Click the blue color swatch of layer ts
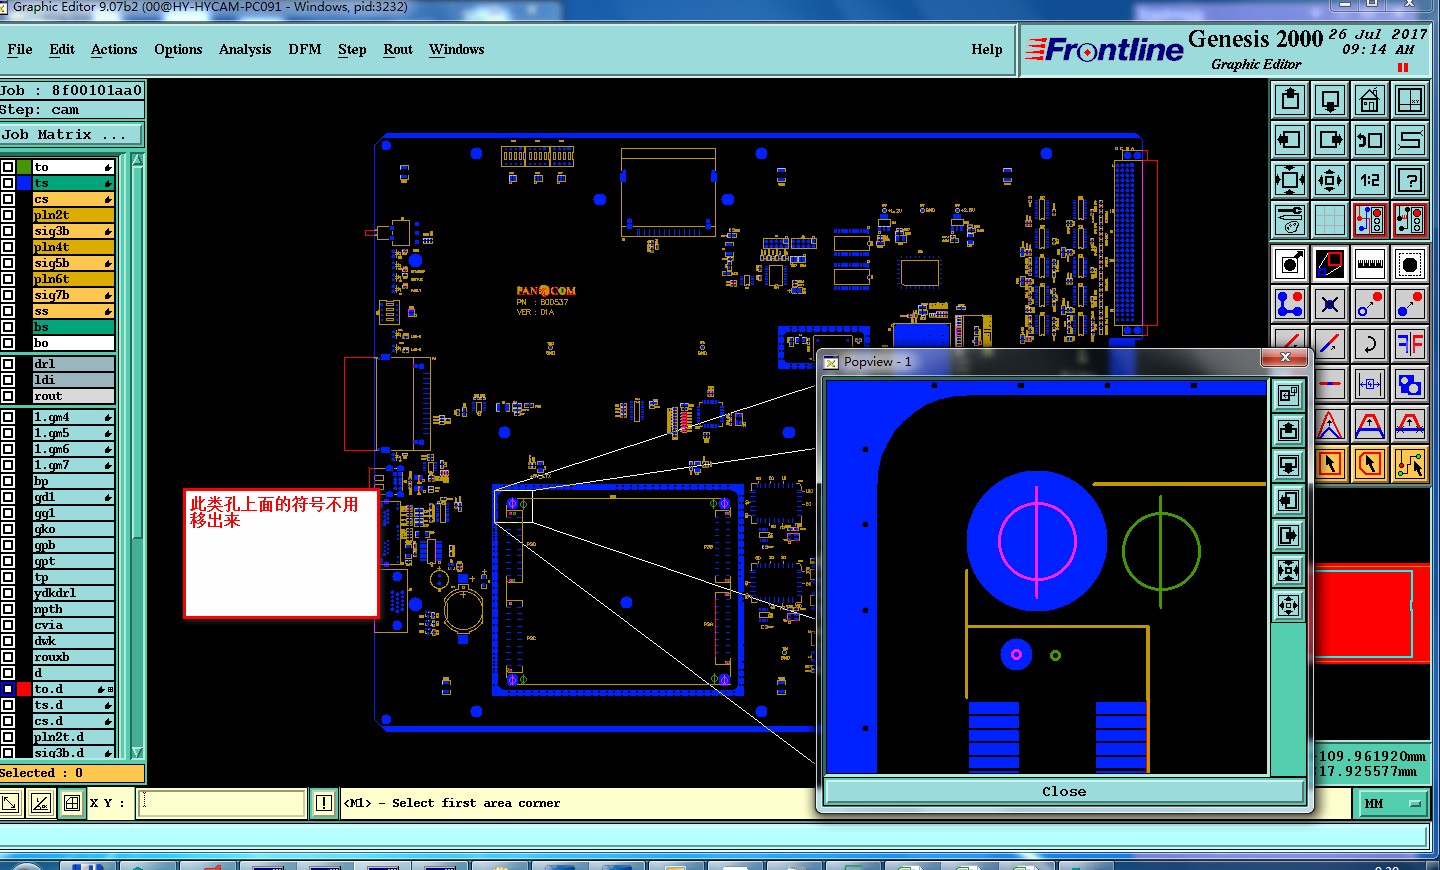This screenshot has height=870, width=1440. [24, 183]
